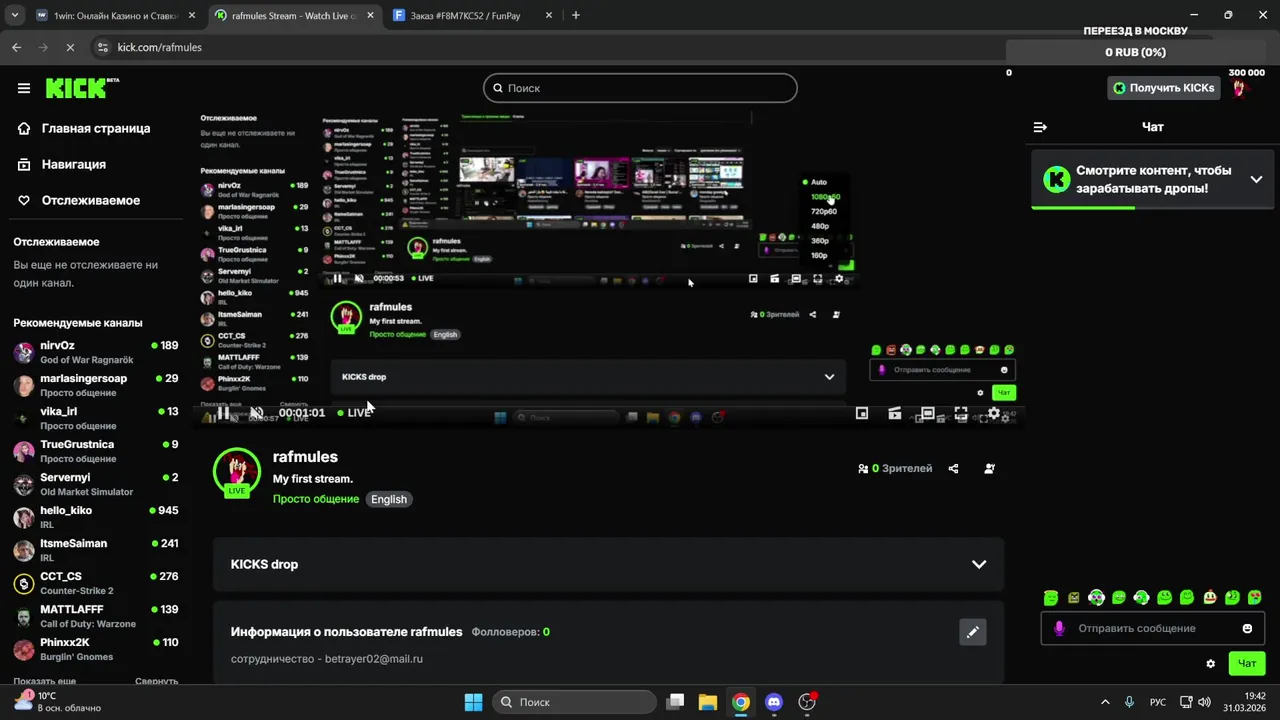Screen dimensions: 1280x720
Task: Send message with the green Чат button
Action: [x=1247, y=663]
